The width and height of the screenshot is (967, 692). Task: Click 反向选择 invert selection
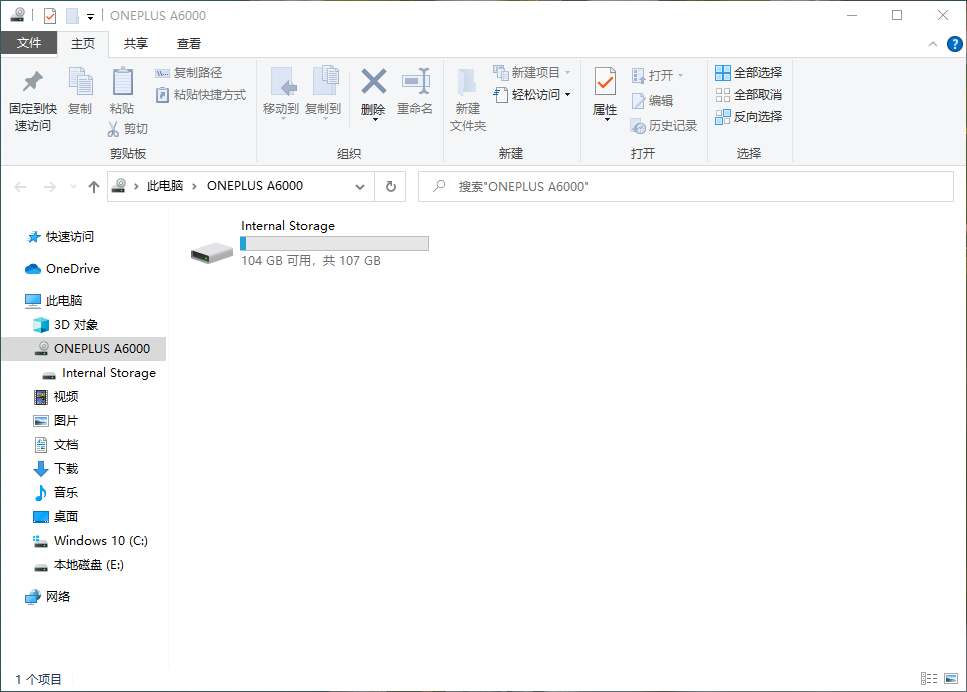pyautogui.click(x=749, y=117)
